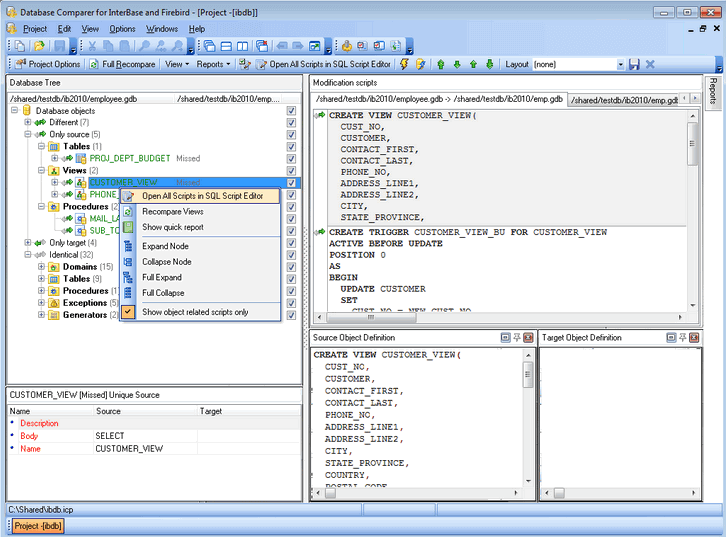Viewport: 726px width, 537px height.
Task: Toggle the Only source (5) checkbox
Action: (291, 135)
